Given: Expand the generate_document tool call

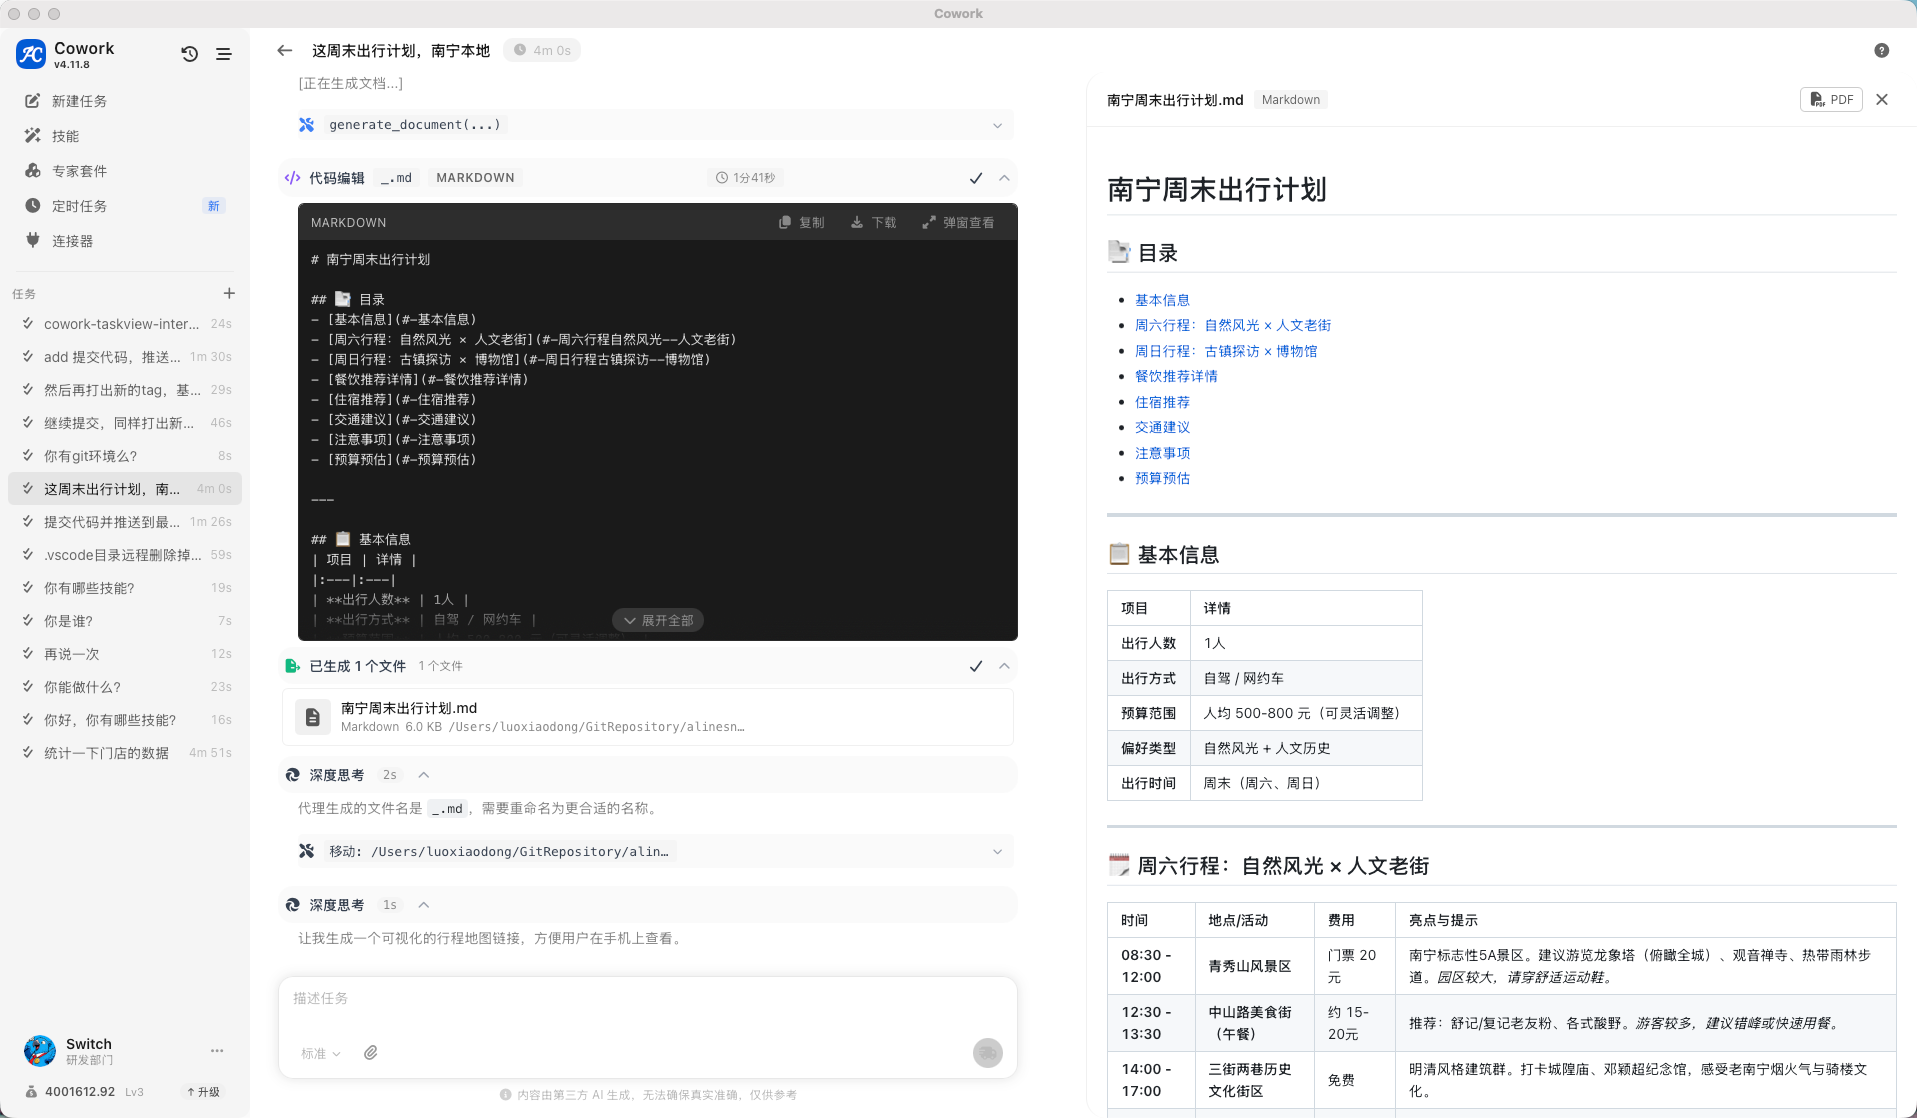Looking at the screenshot, I should point(997,125).
